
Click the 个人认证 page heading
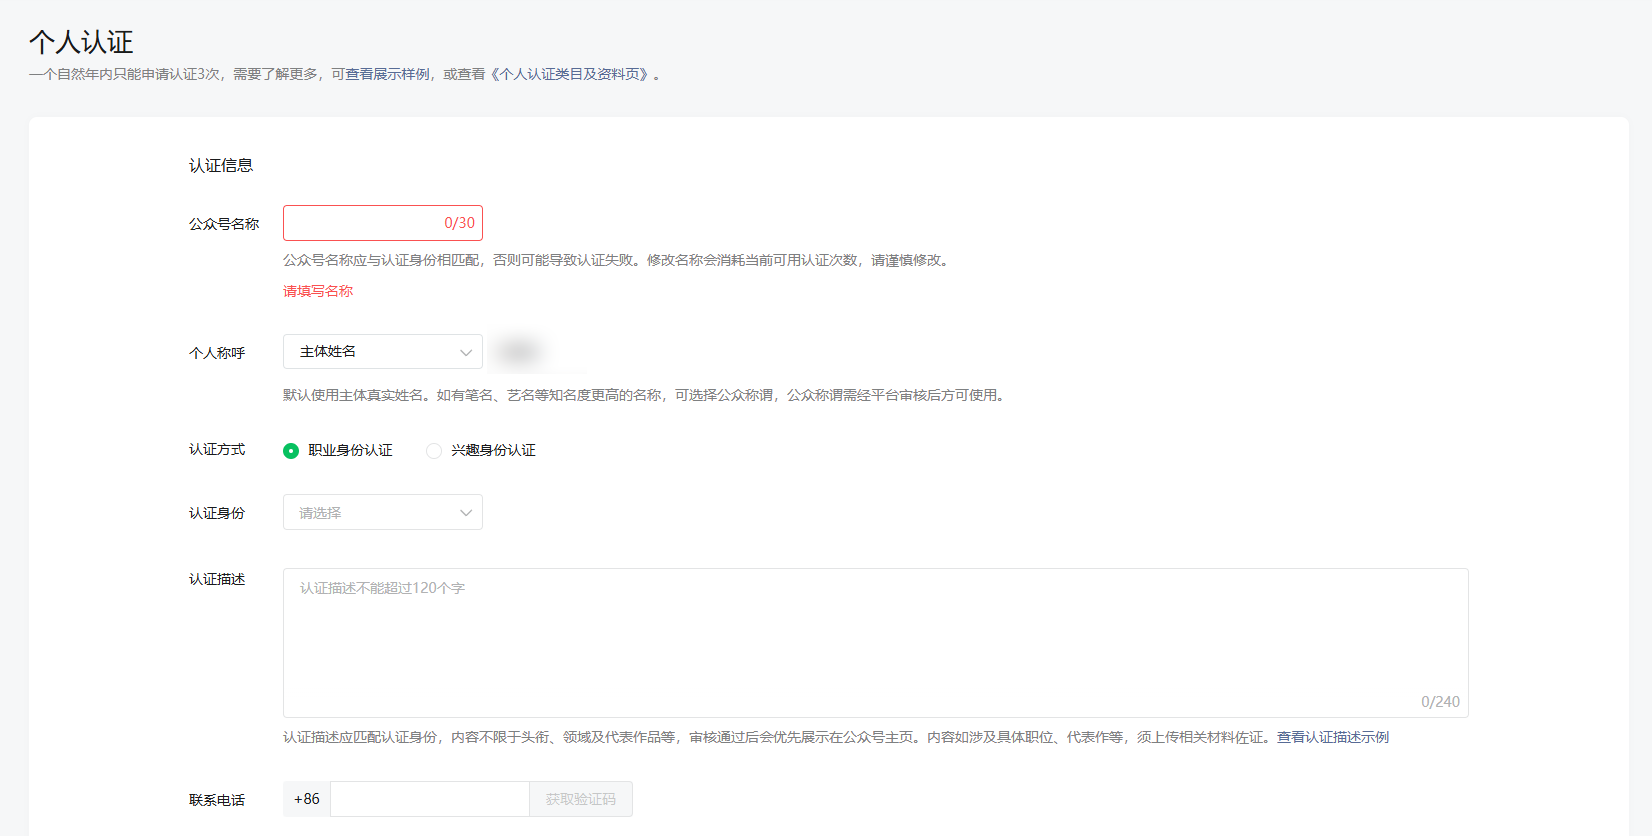pyautogui.click(x=81, y=42)
